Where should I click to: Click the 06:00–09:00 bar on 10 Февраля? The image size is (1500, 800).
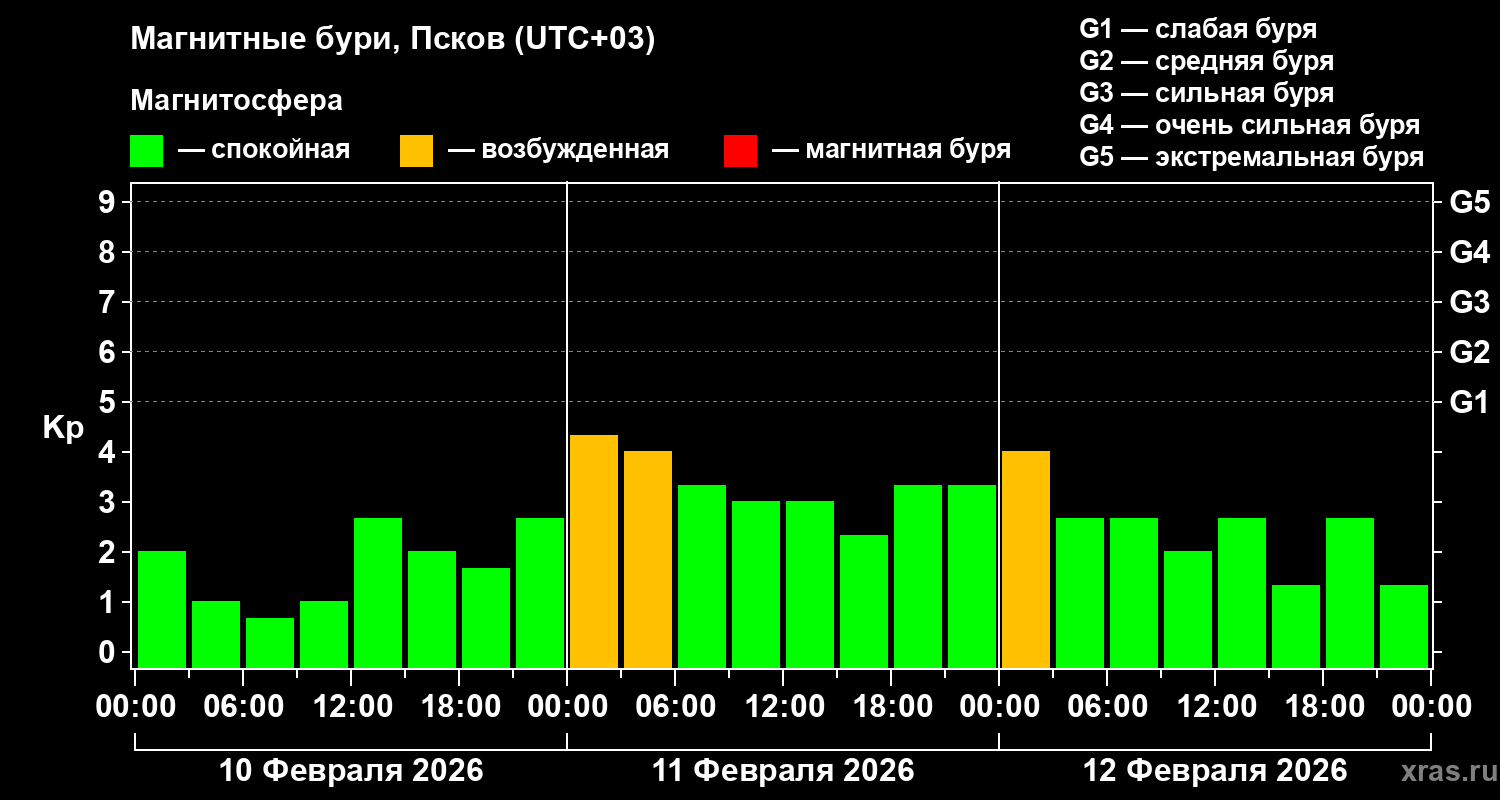[270, 643]
